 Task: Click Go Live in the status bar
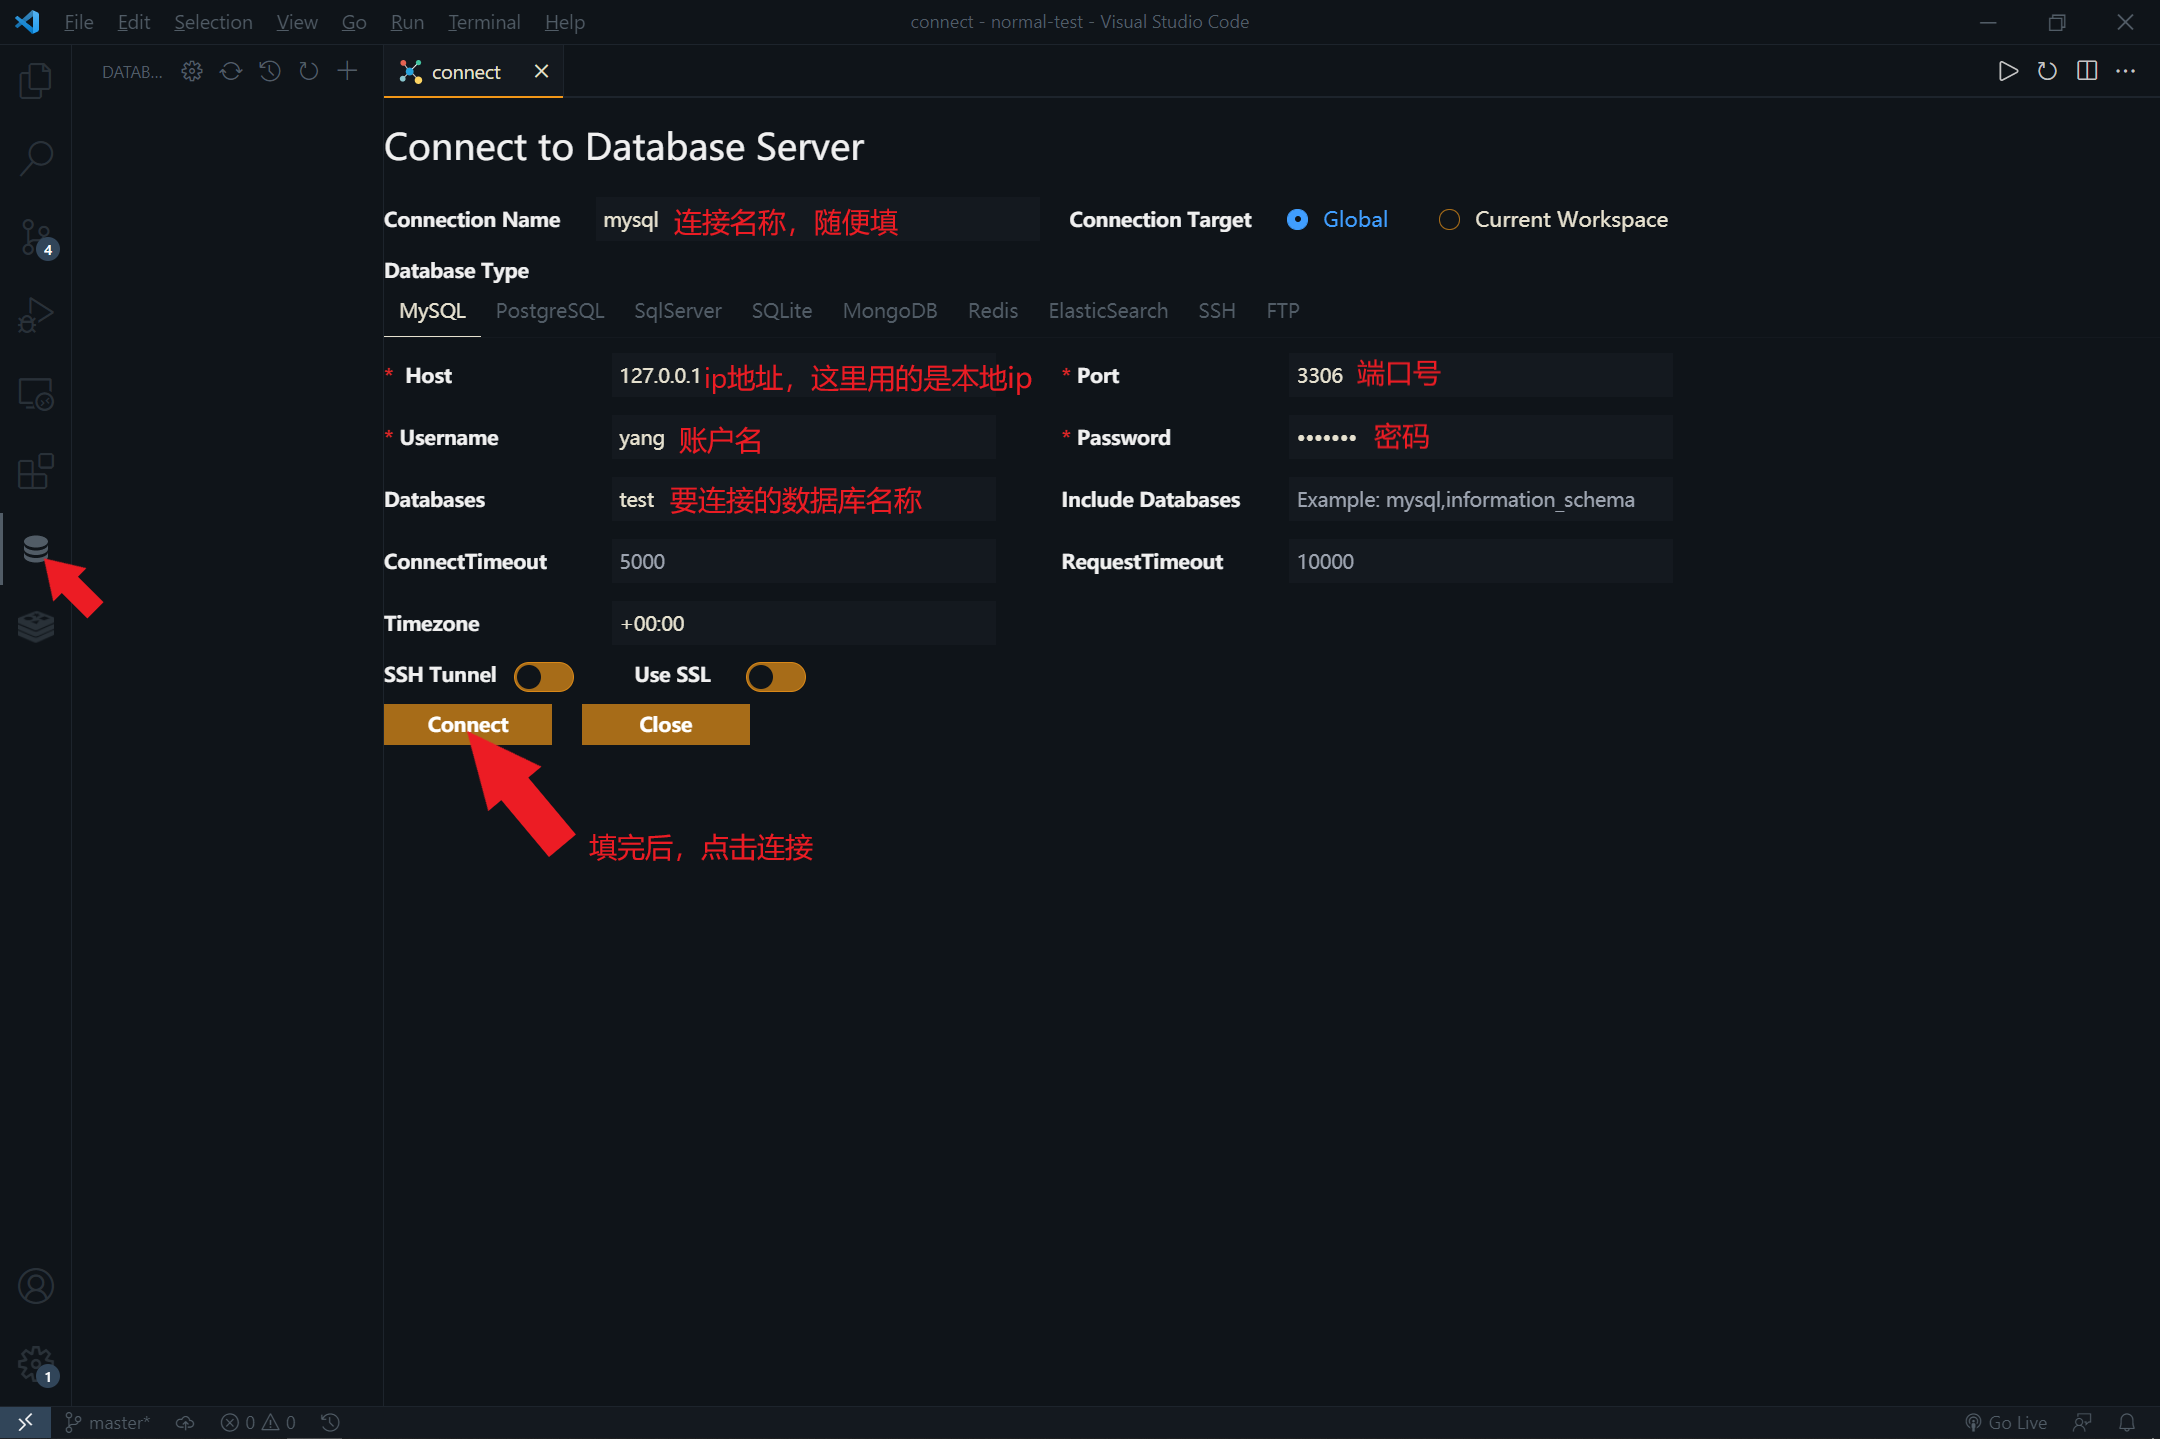(2006, 1422)
